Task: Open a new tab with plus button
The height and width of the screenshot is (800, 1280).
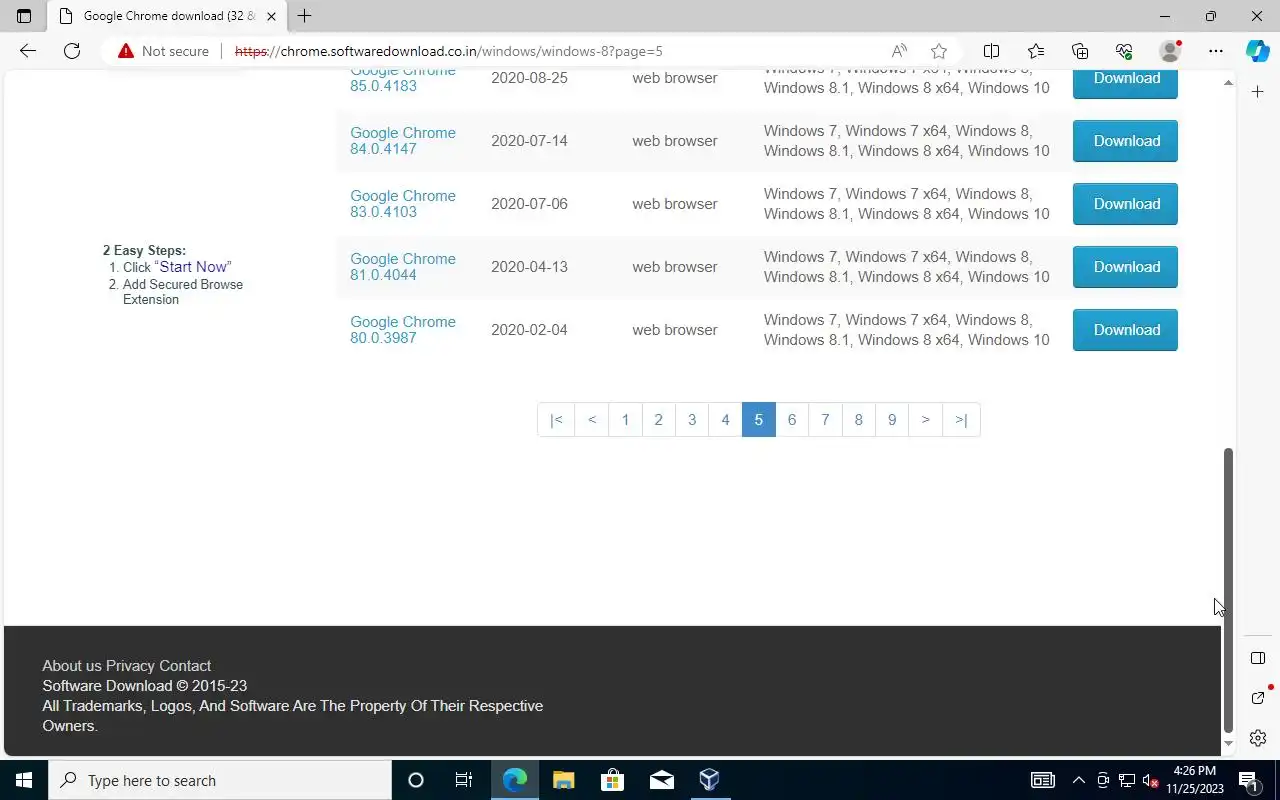Action: [304, 16]
